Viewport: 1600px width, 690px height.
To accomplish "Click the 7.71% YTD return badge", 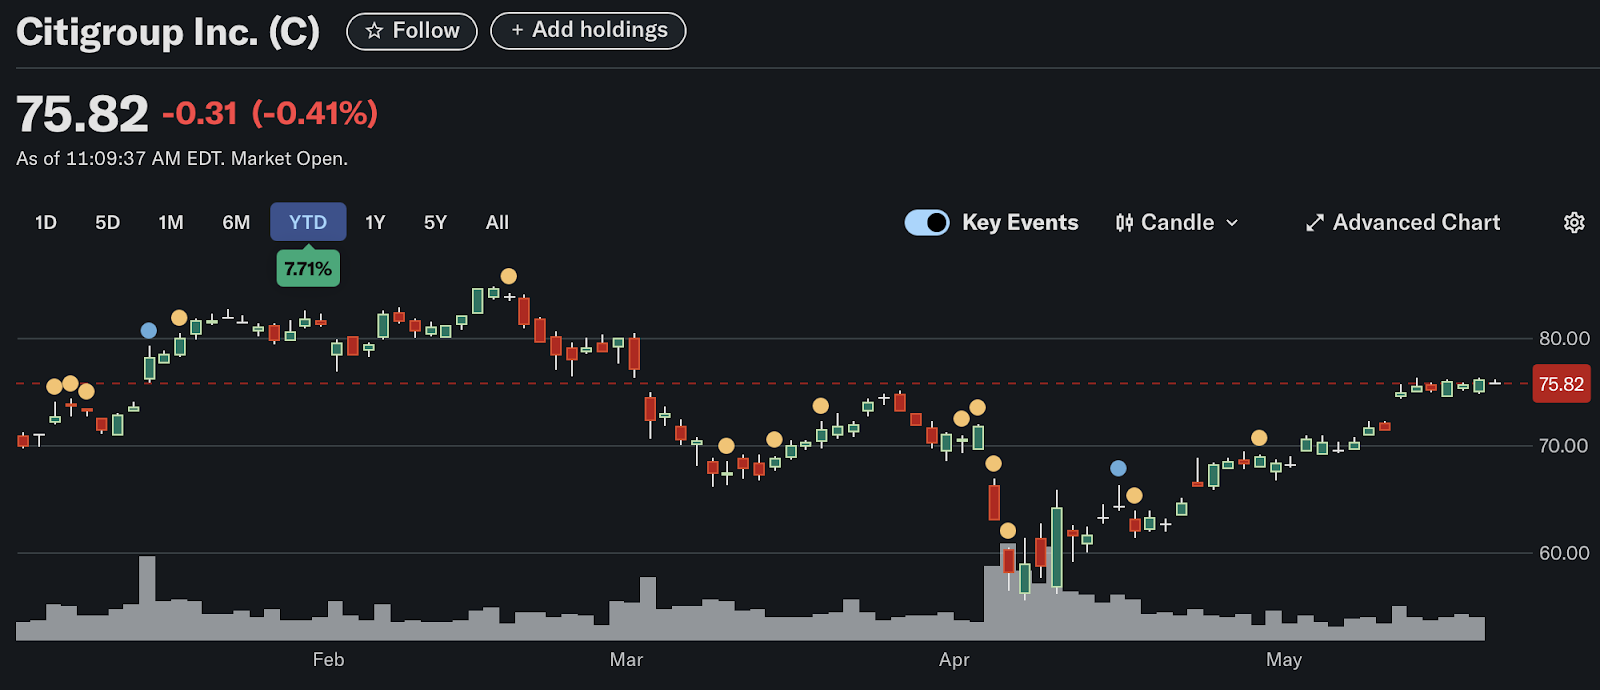I will tap(308, 269).
